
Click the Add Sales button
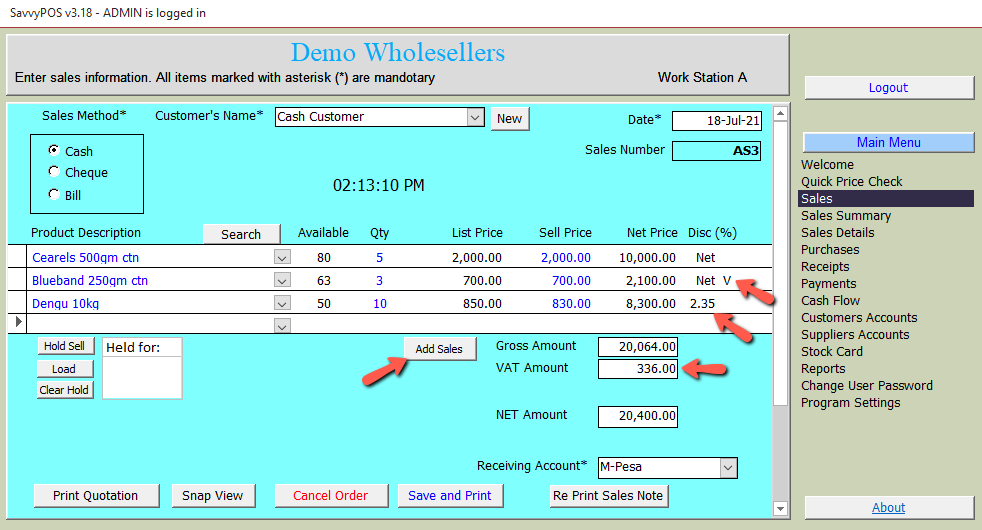(x=439, y=349)
